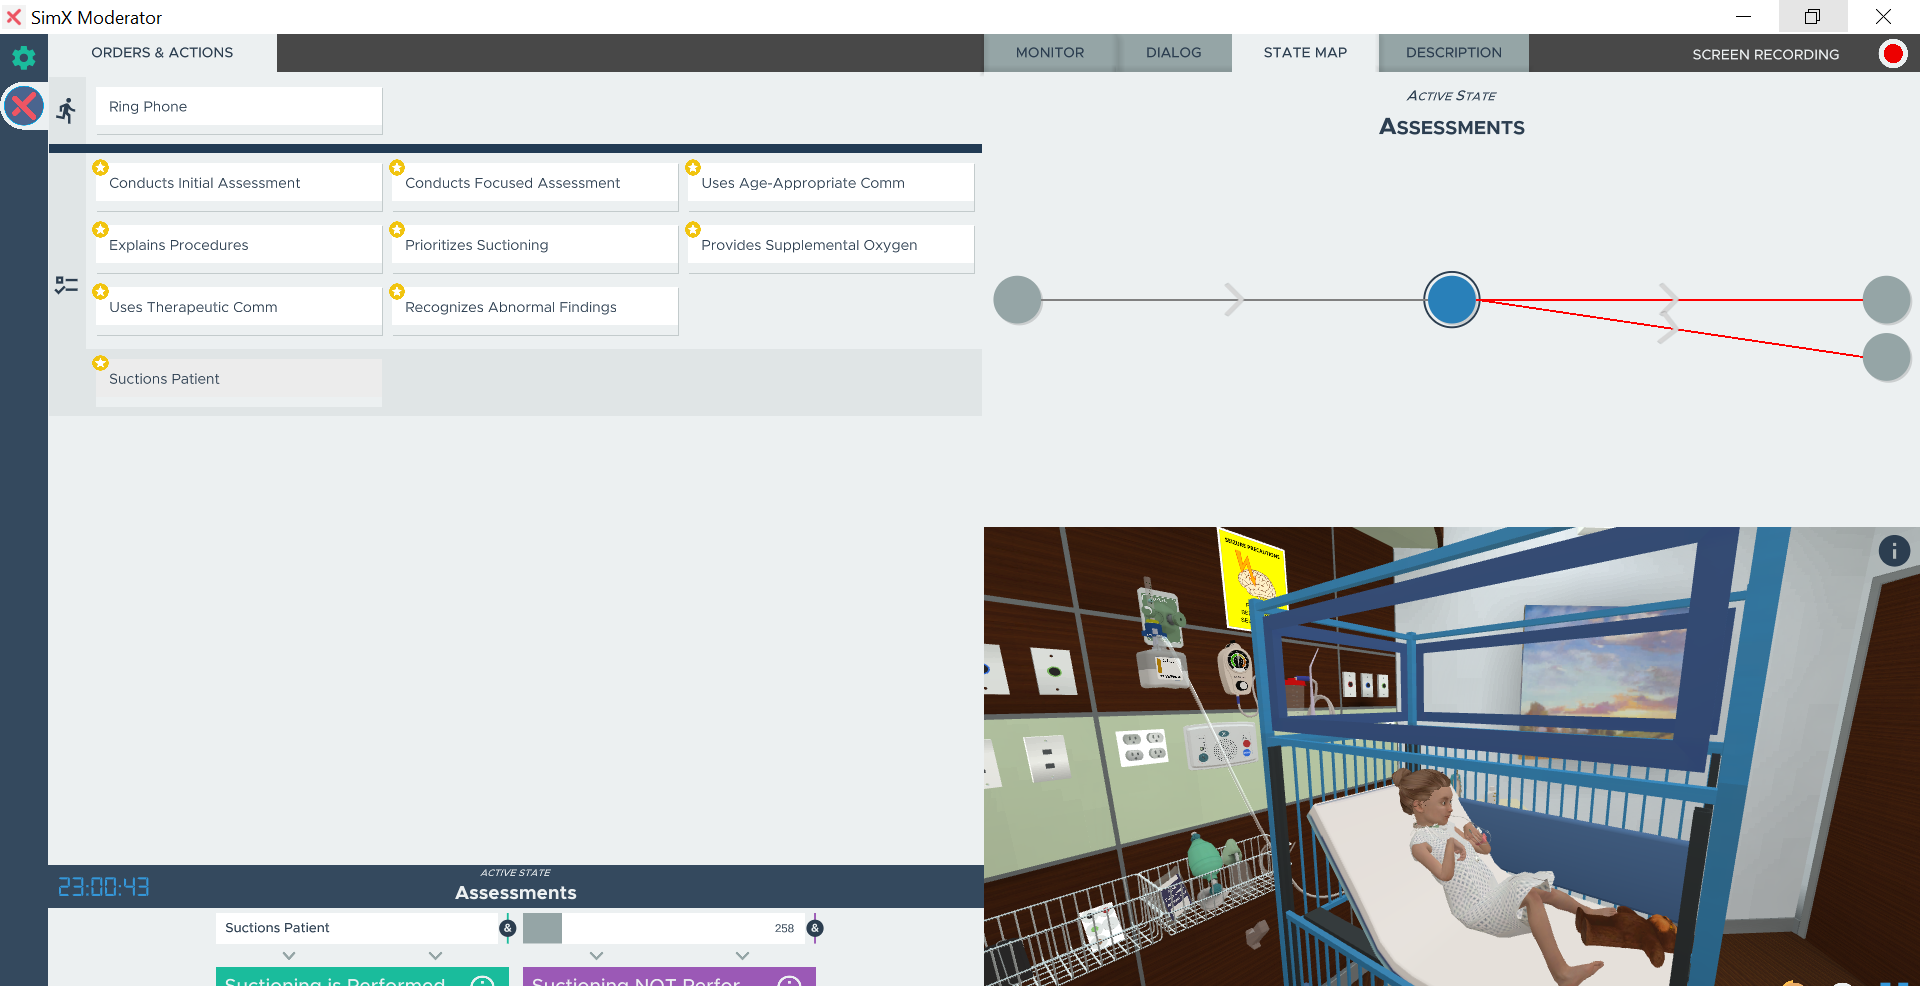Screen dimensions: 1920x986
Task: Mark Prioritizes Suctioning as completed
Action: 534,245
